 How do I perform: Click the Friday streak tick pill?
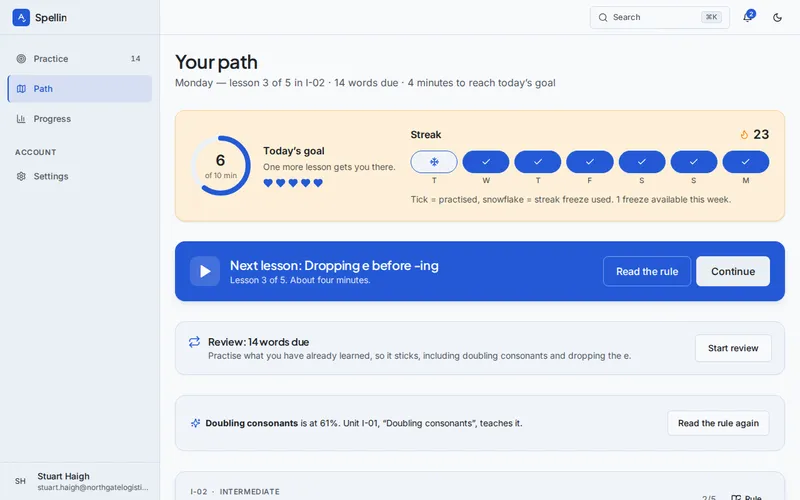tap(590, 162)
